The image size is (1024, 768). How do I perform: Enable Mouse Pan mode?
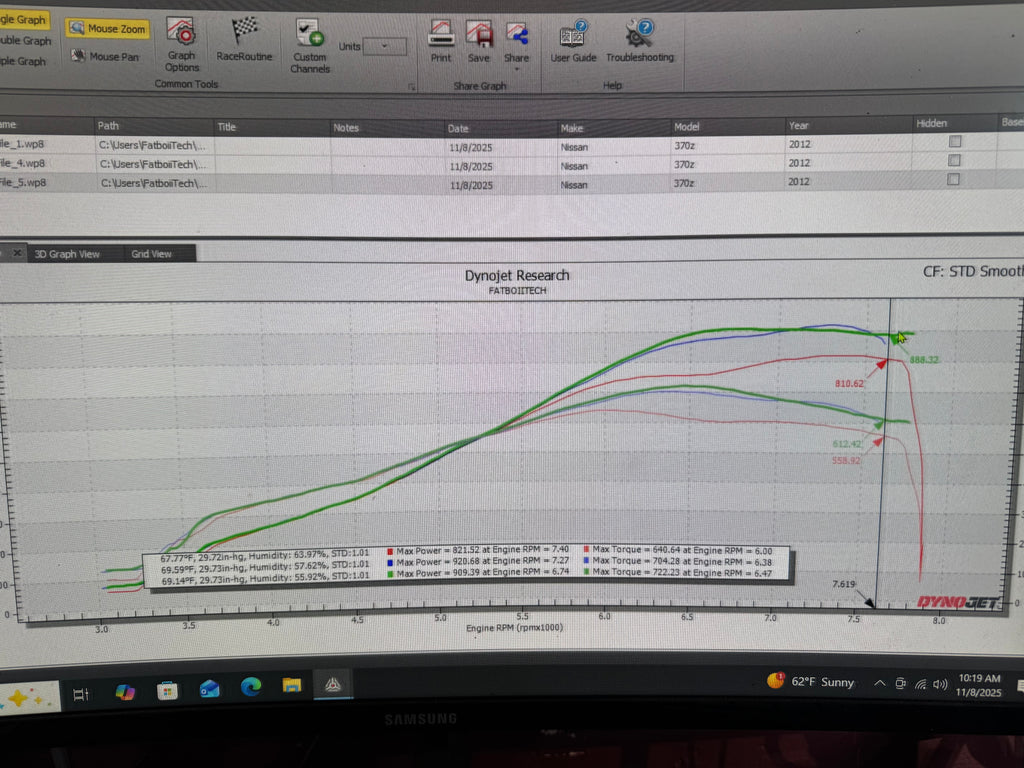[106, 57]
